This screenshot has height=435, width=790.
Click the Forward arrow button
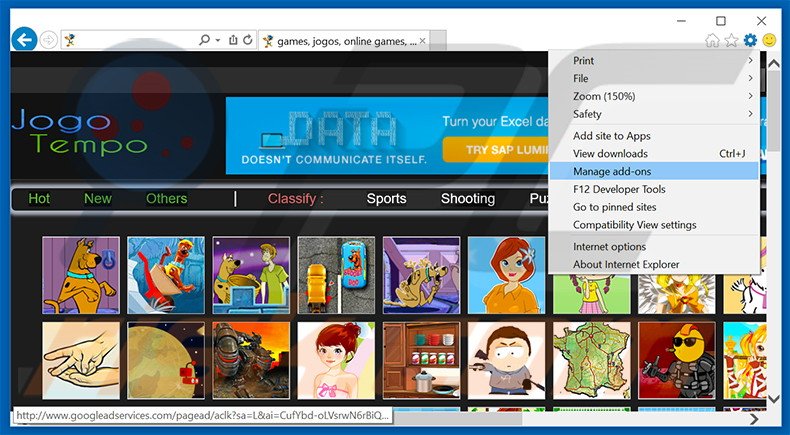point(48,40)
